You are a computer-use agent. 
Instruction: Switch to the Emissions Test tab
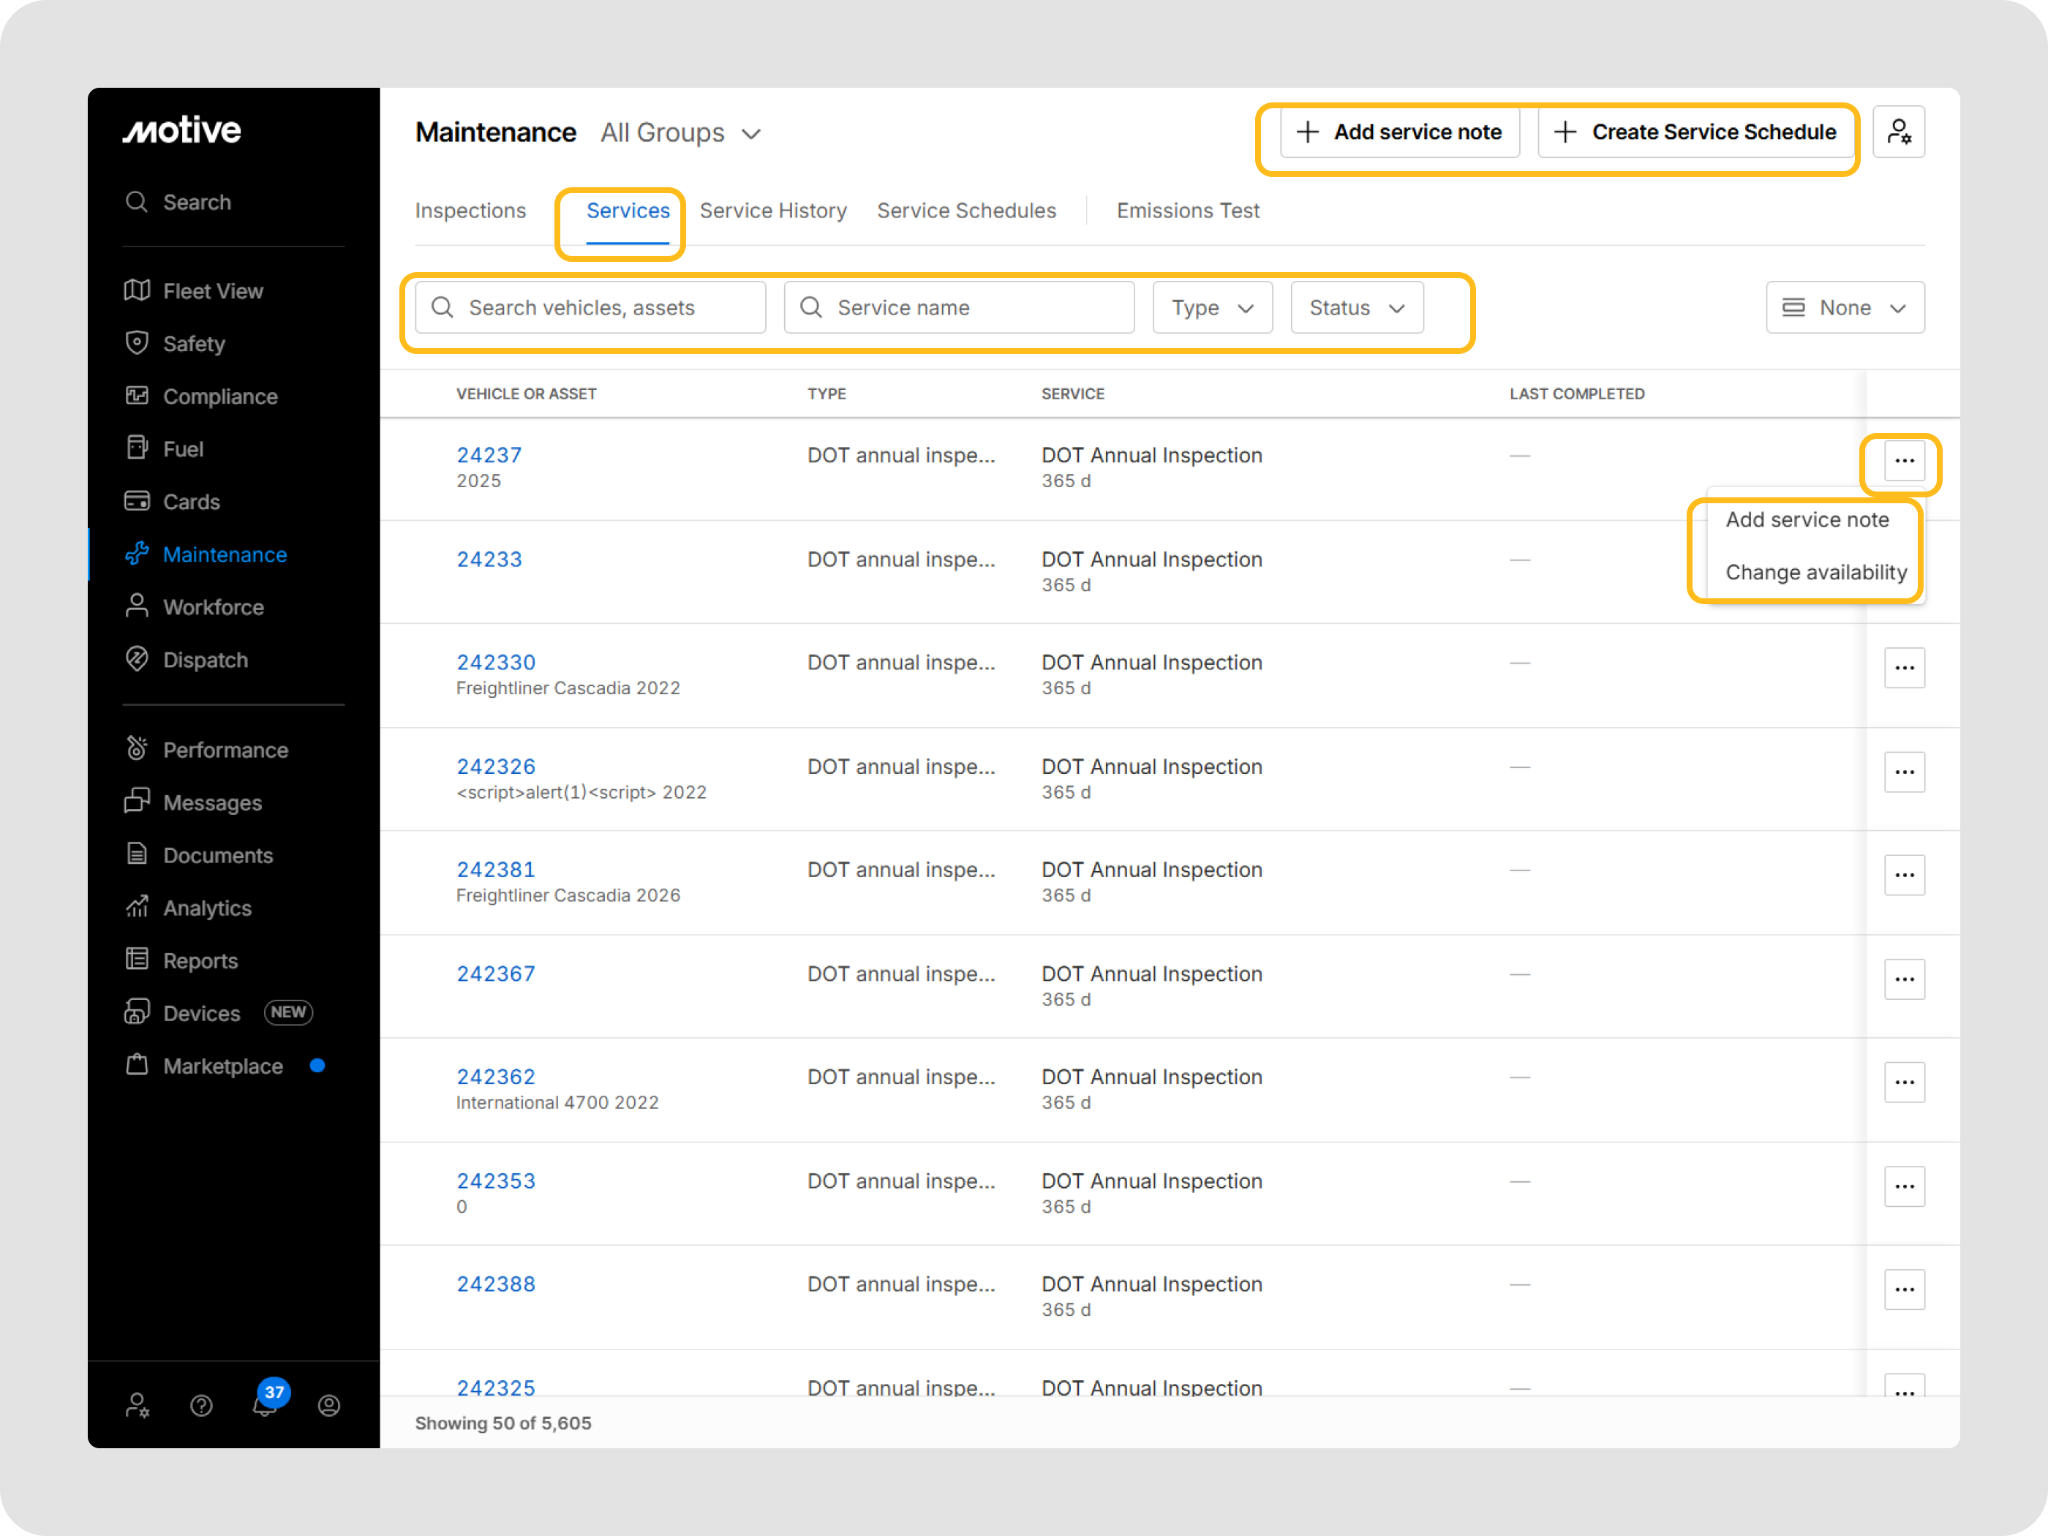[x=1187, y=211]
